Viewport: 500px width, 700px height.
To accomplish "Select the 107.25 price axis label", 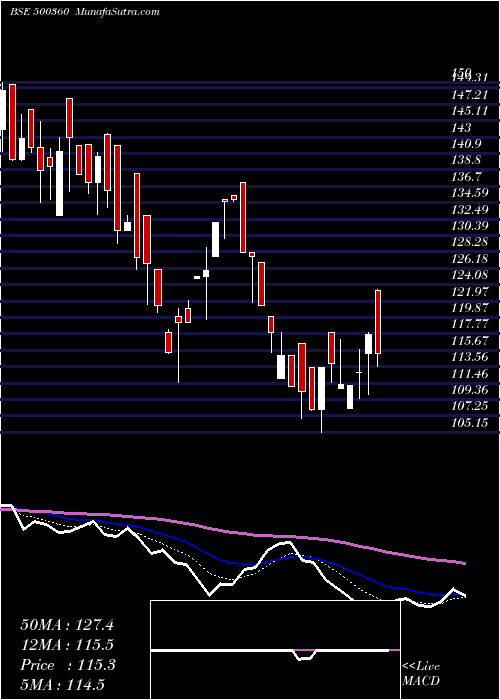I will (469, 406).
